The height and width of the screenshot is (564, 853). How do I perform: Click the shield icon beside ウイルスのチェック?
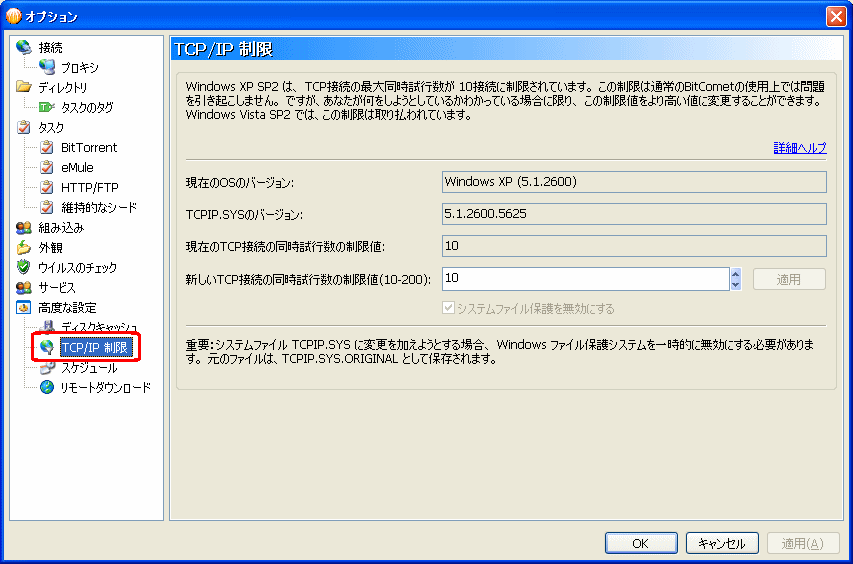(x=23, y=267)
